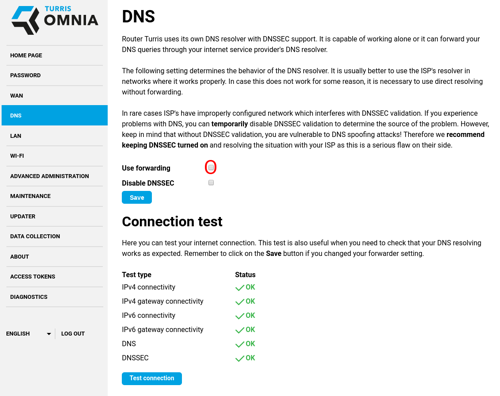Screen dimensions: 500x396
Task: Click the 'IPv6 connectivity' row text
Action: (148, 315)
